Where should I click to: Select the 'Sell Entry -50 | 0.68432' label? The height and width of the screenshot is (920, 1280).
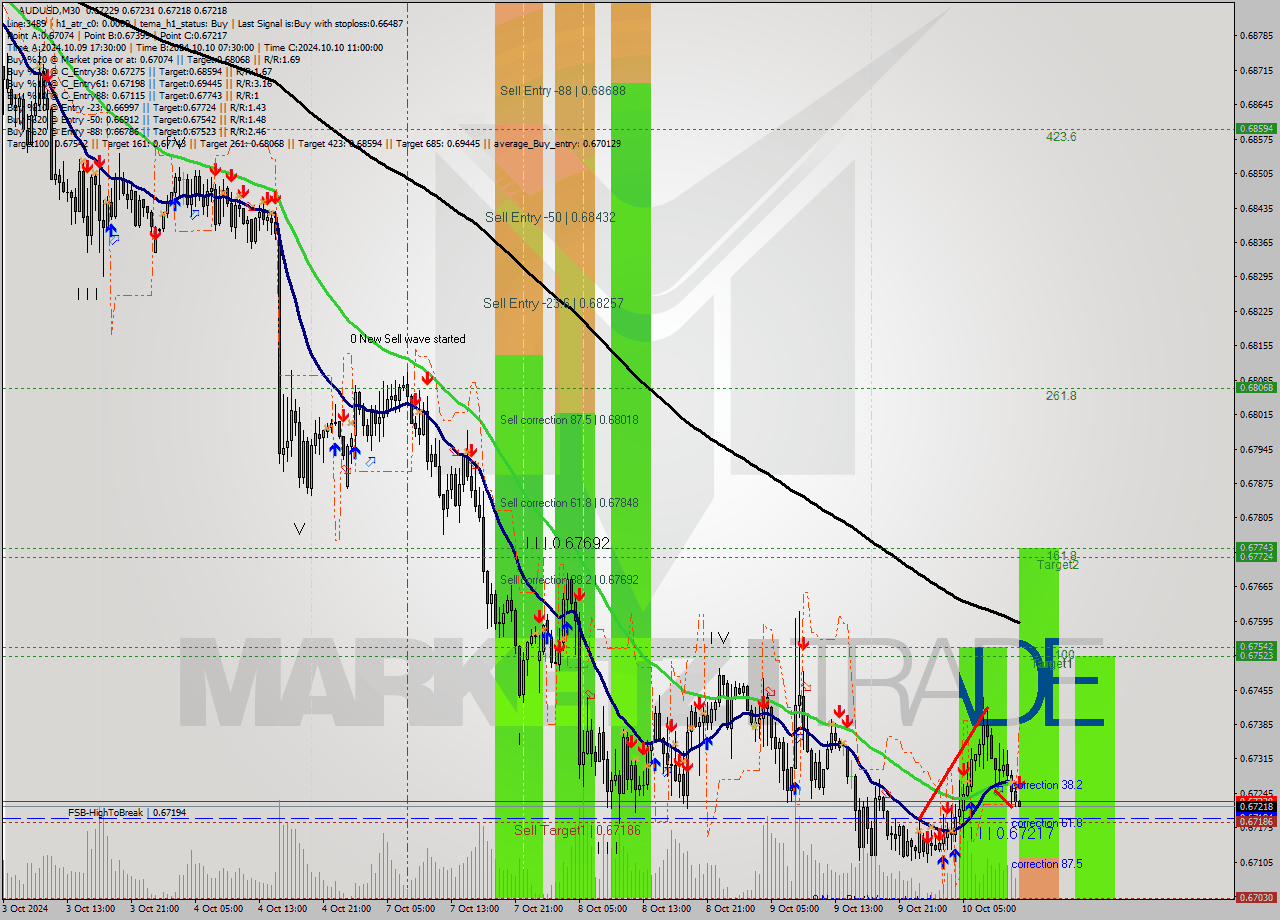pos(548,217)
